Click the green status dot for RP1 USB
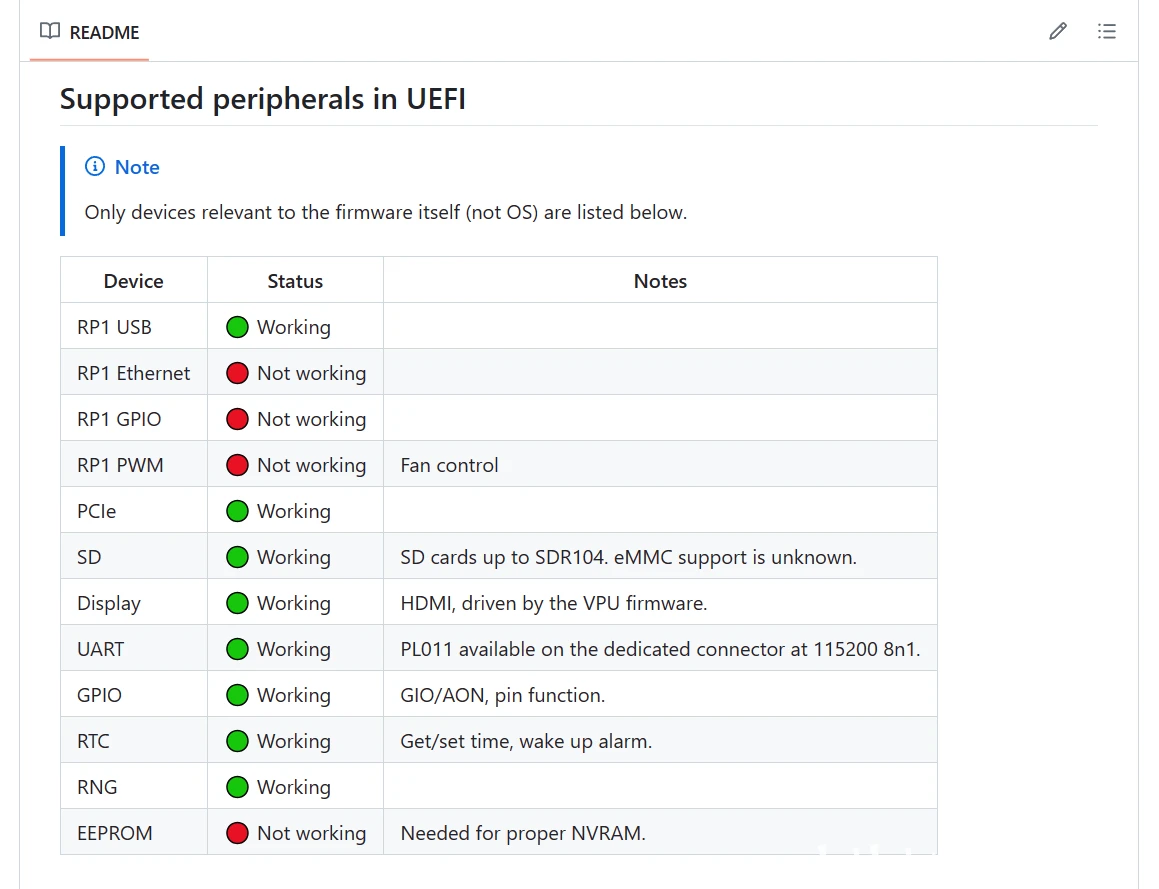The width and height of the screenshot is (1159, 889). (x=237, y=327)
